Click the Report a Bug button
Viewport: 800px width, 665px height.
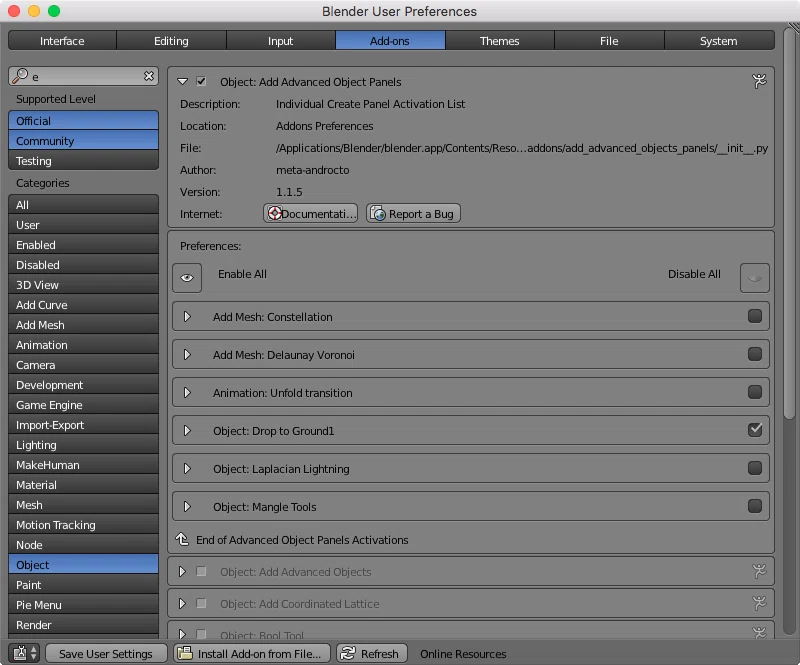tap(413, 213)
